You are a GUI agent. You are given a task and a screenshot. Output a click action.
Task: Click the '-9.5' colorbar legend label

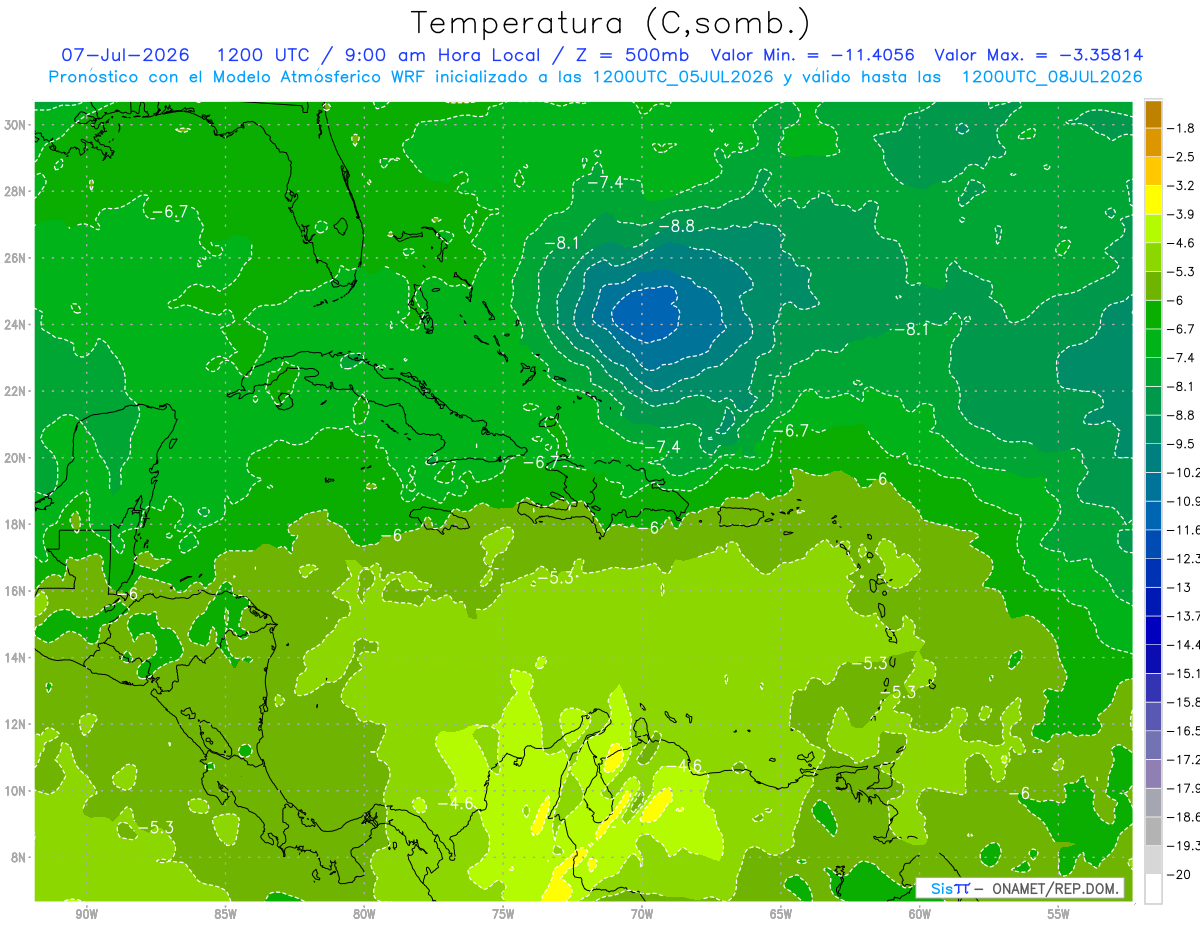[x=1183, y=443]
